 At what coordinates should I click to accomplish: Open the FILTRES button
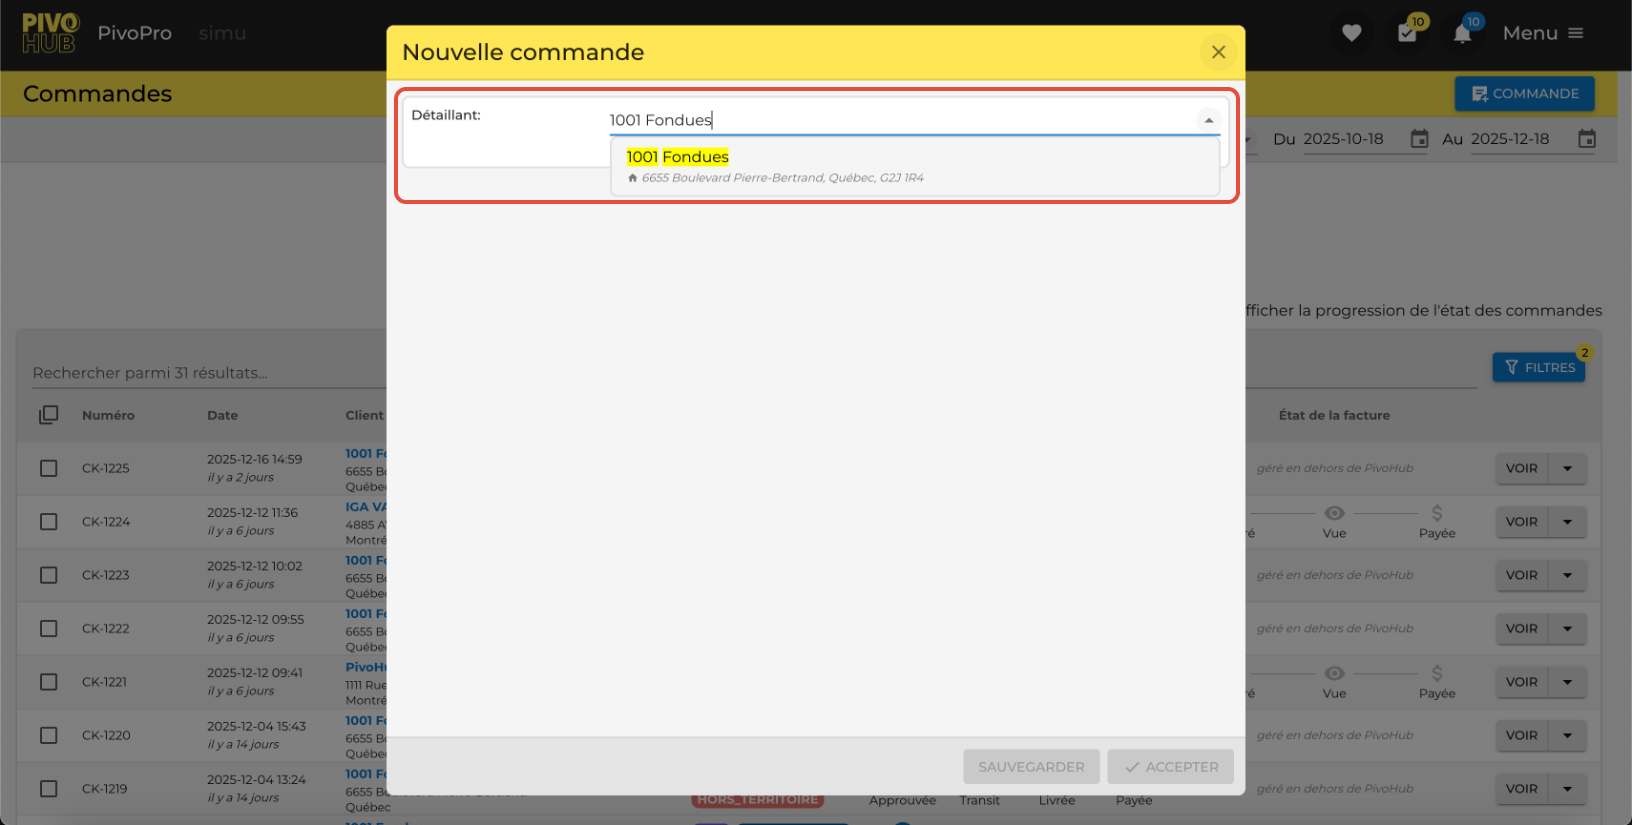pos(1539,367)
